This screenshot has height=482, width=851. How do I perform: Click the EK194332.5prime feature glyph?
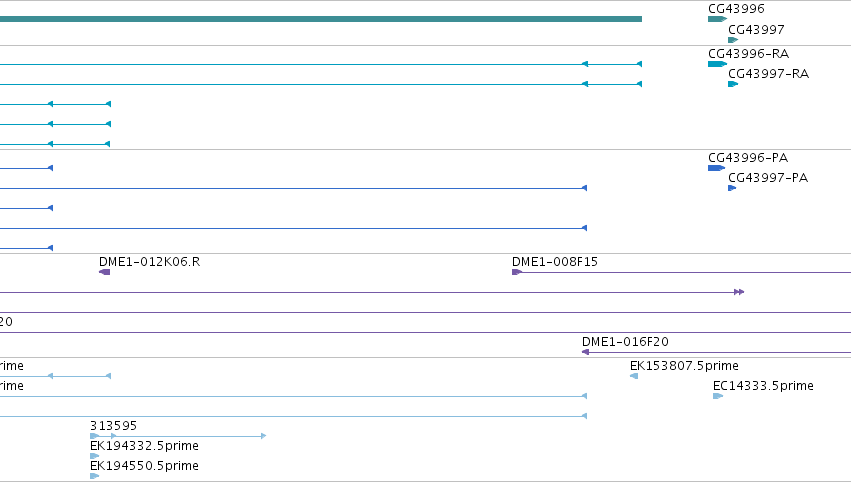(94, 456)
